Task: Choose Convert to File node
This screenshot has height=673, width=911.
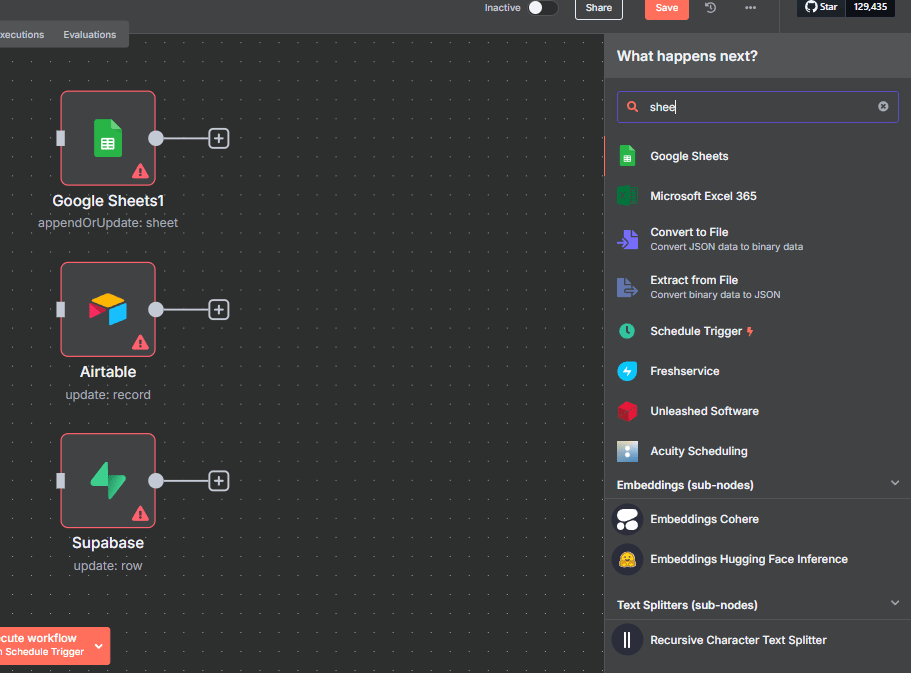Action: (758, 239)
